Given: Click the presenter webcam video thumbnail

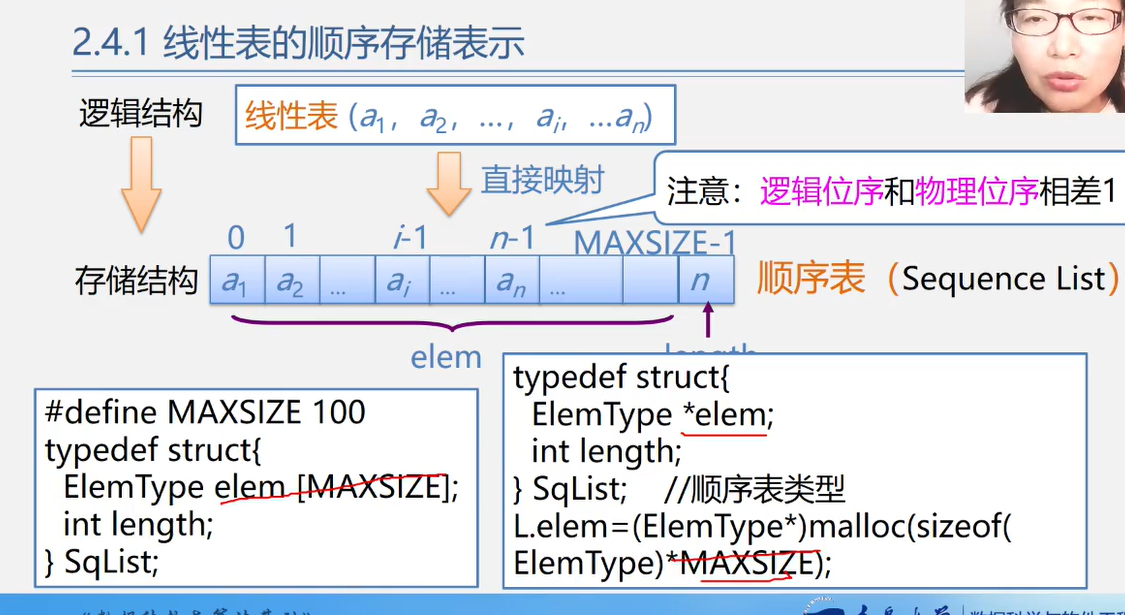Looking at the screenshot, I should [1045, 56].
